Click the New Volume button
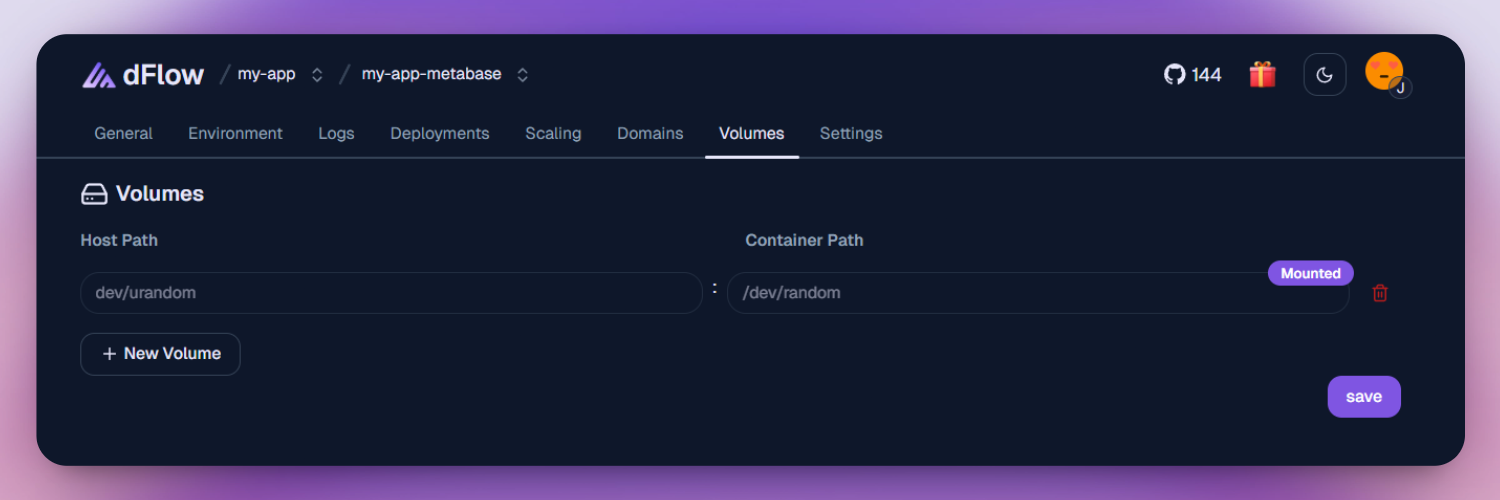Screen dimensions: 1500x500 pyautogui.click(x=160, y=354)
